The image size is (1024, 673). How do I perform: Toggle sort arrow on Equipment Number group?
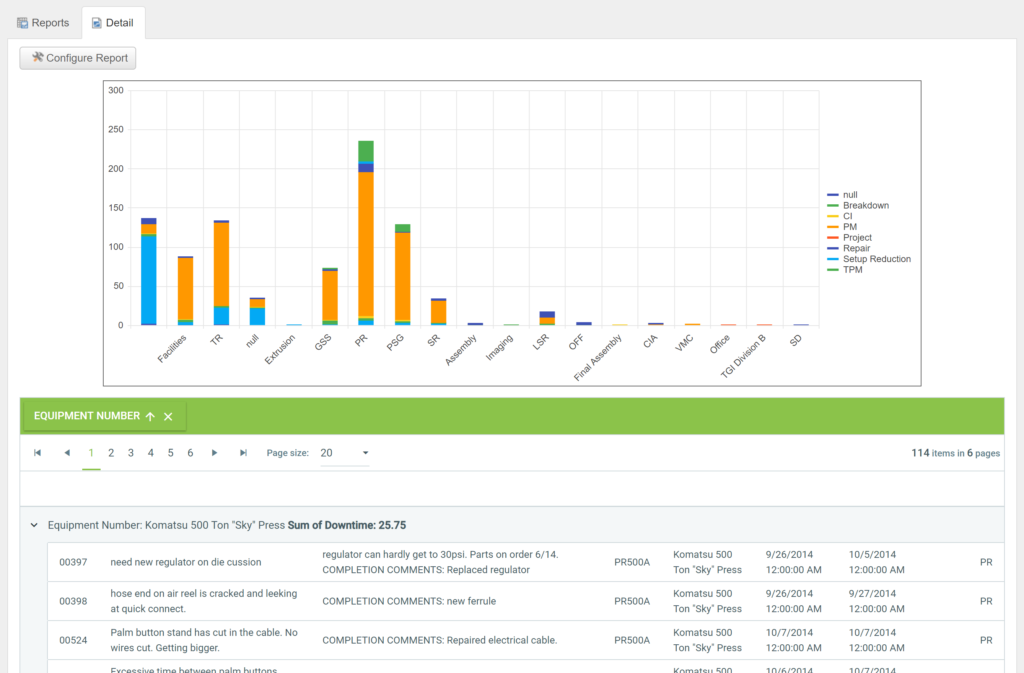tap(150, 416)
